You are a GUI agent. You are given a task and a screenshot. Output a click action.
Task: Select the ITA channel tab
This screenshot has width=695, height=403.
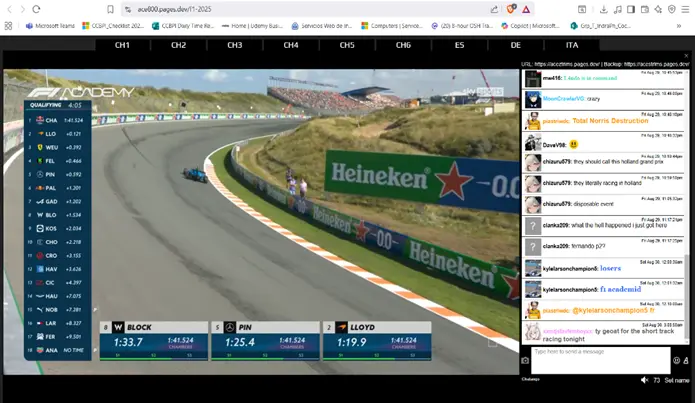(x=572, y=45)
